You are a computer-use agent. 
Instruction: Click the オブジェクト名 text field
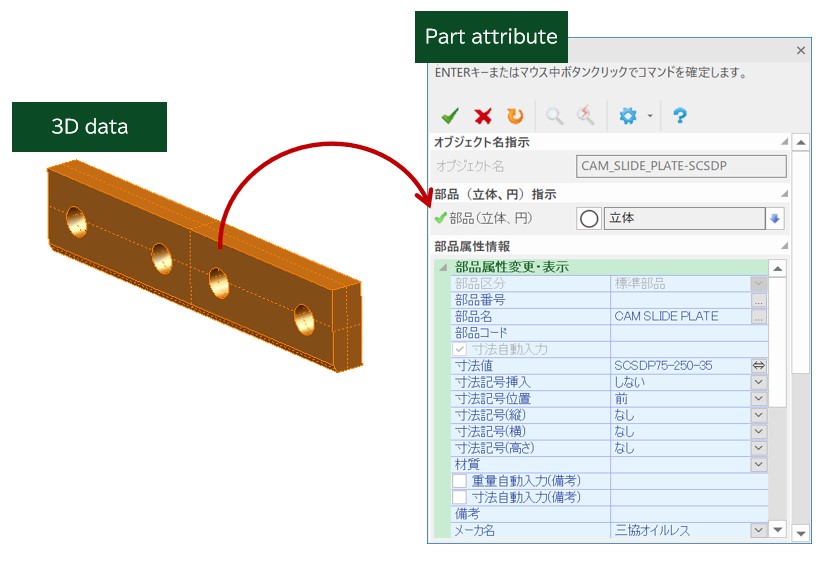click(x=681, y=166)
